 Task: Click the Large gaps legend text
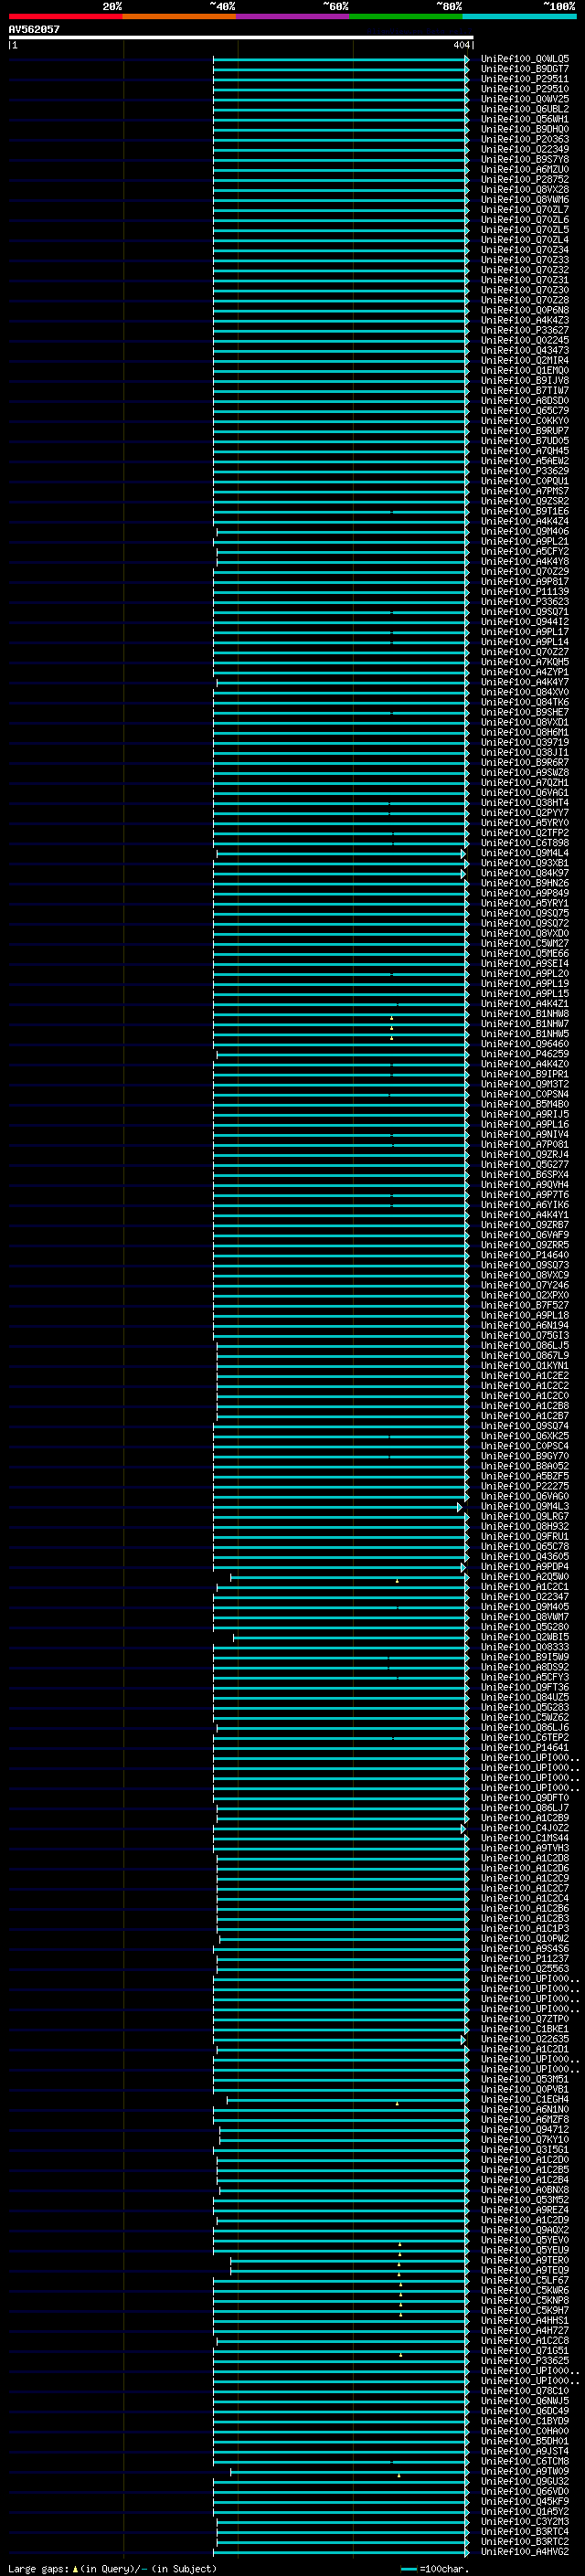(x=112, y=2569)
